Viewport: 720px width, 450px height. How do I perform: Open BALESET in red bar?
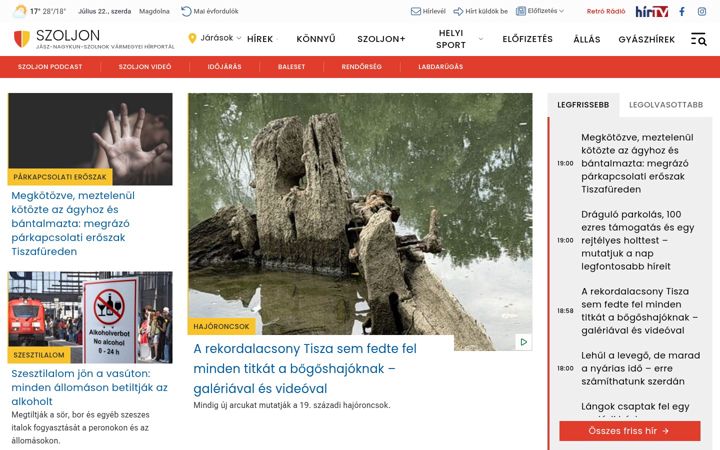pyautogui.click(x=291, y=67)
